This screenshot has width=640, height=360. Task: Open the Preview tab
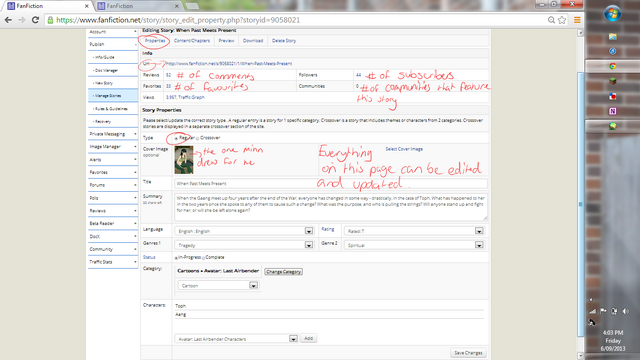point(226,41)
